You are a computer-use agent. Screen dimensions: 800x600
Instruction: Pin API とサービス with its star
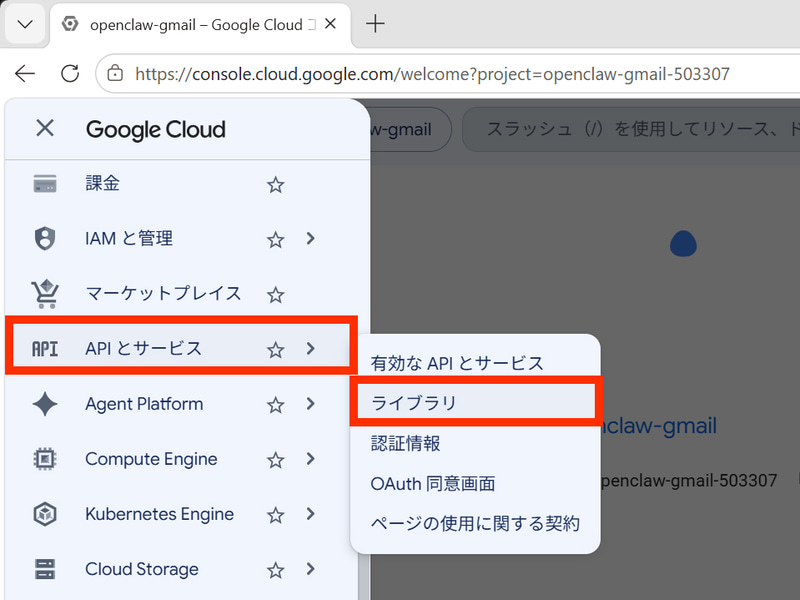tap(276, 349)
